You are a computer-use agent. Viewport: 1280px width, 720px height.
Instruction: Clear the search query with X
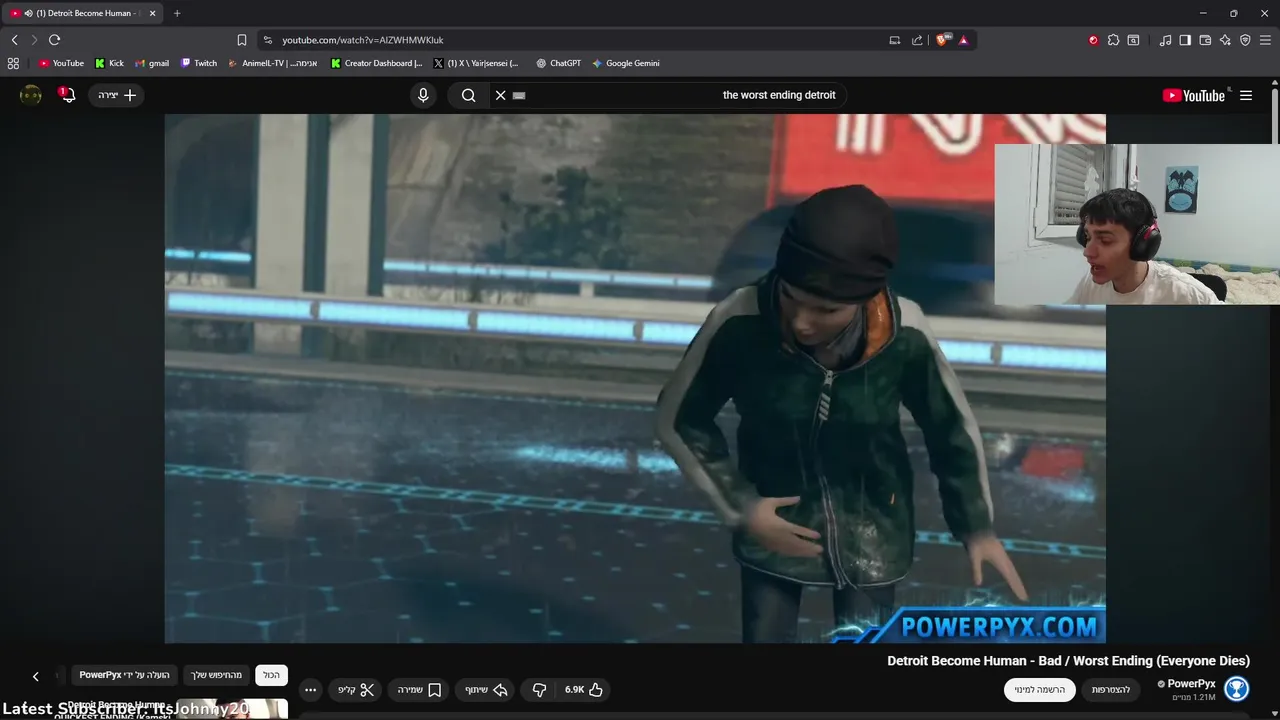(500, 95)
